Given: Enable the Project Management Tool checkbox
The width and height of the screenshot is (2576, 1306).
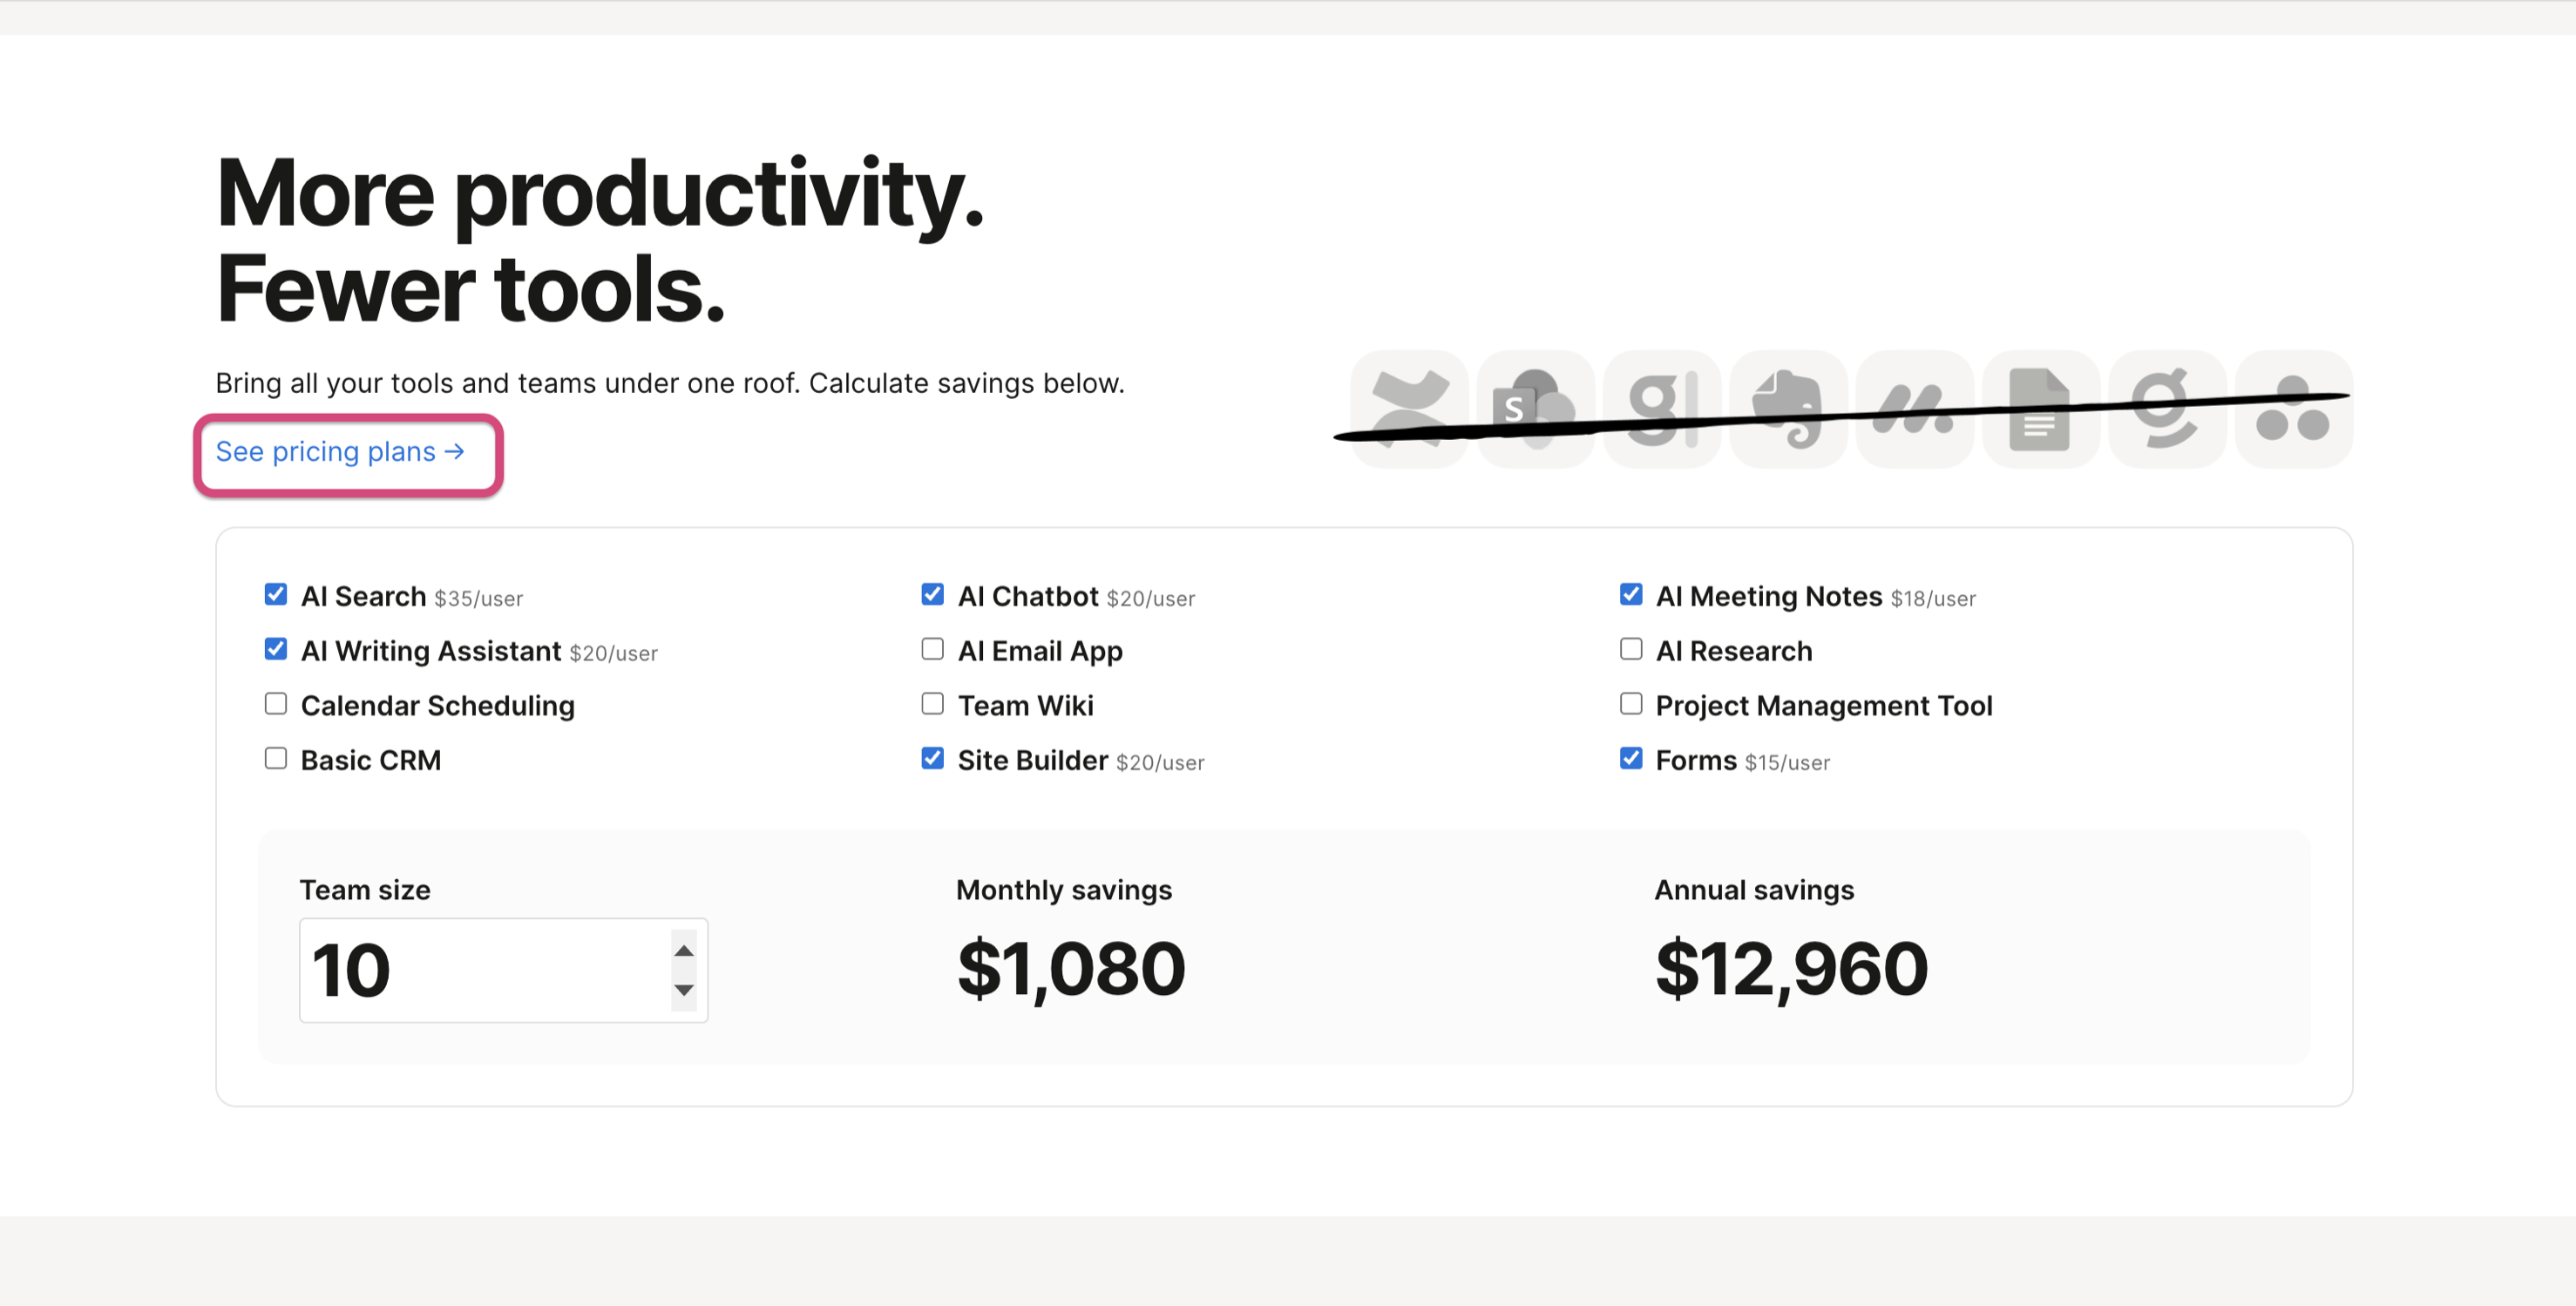Looking at the screenshot, I should click(x=1631, y=704).
